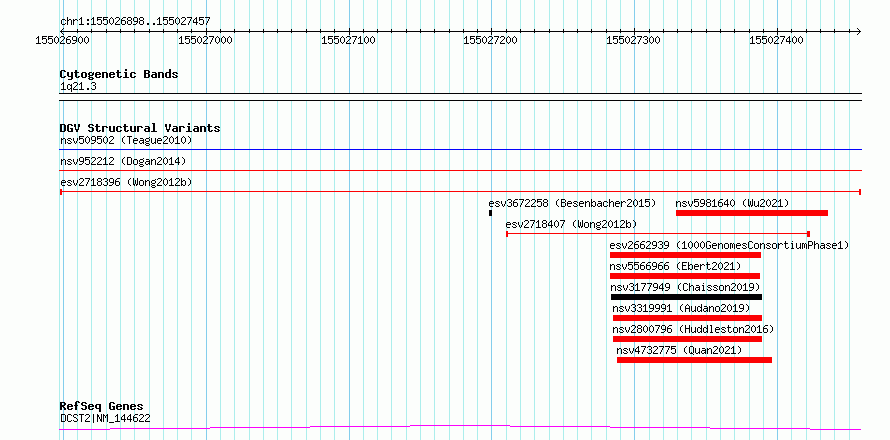
Task: Click the 155026900 ruler coordinate
Action: click(62, 40)
